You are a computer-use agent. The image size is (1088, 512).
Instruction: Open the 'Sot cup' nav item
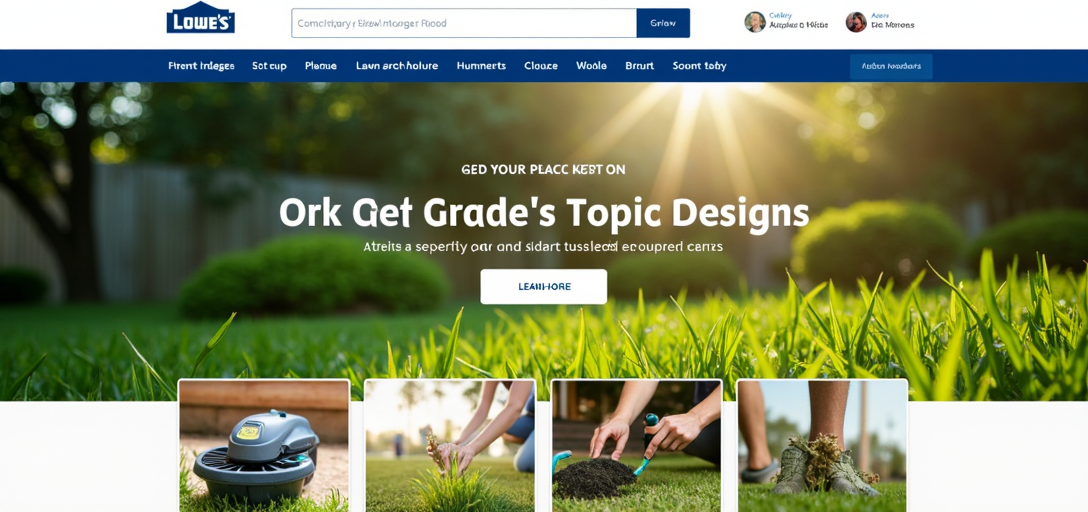[269, 66]
